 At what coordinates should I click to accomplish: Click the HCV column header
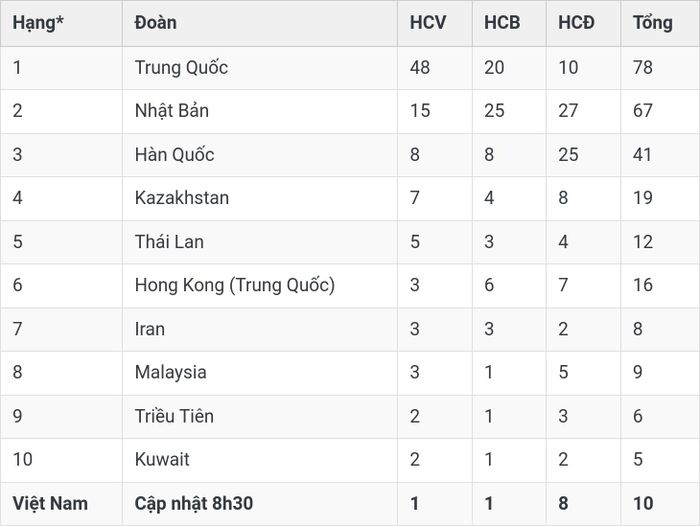(428, 23)
